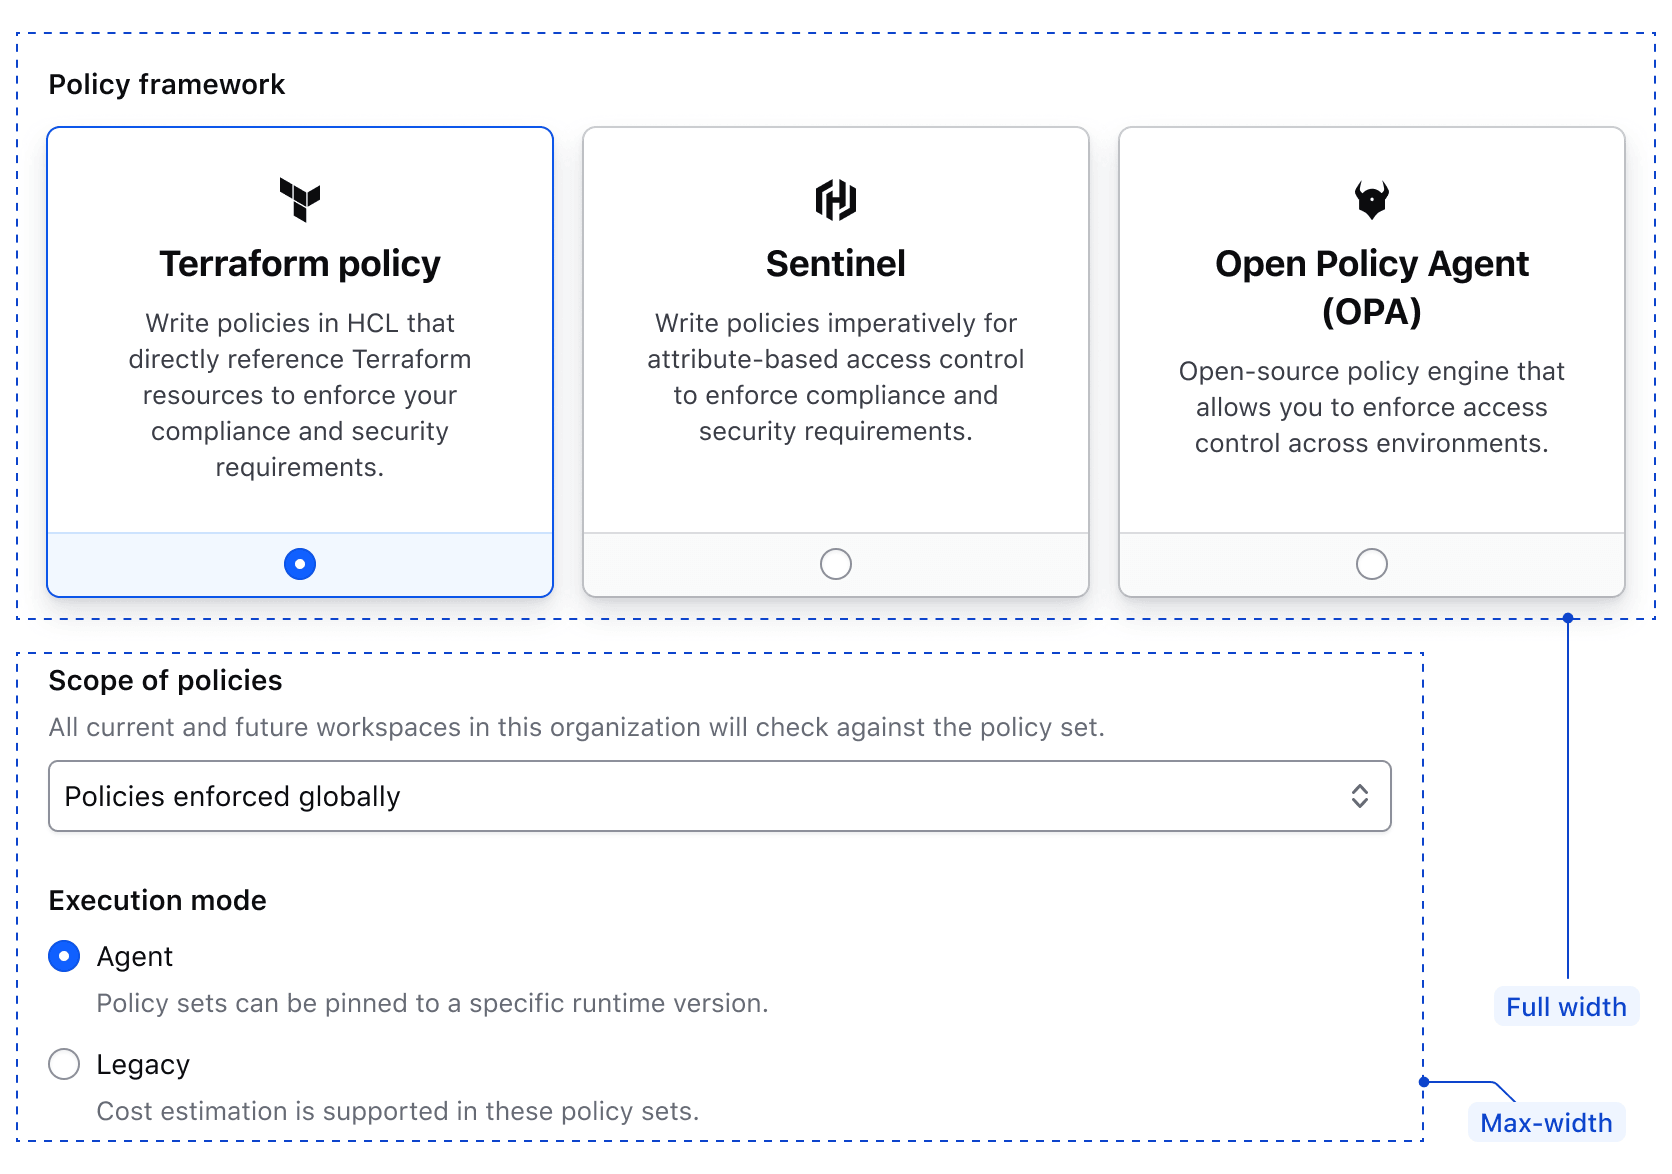Click the Terraform logo icon

click(x=299, y=200)
